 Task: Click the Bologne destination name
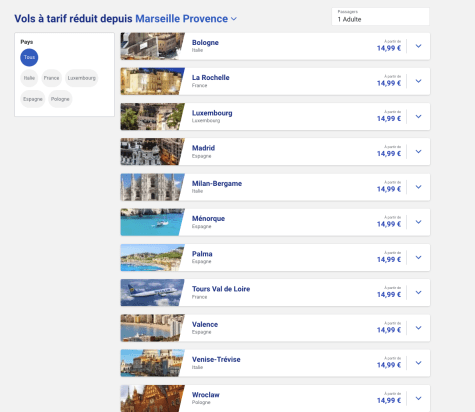[205, 43]
